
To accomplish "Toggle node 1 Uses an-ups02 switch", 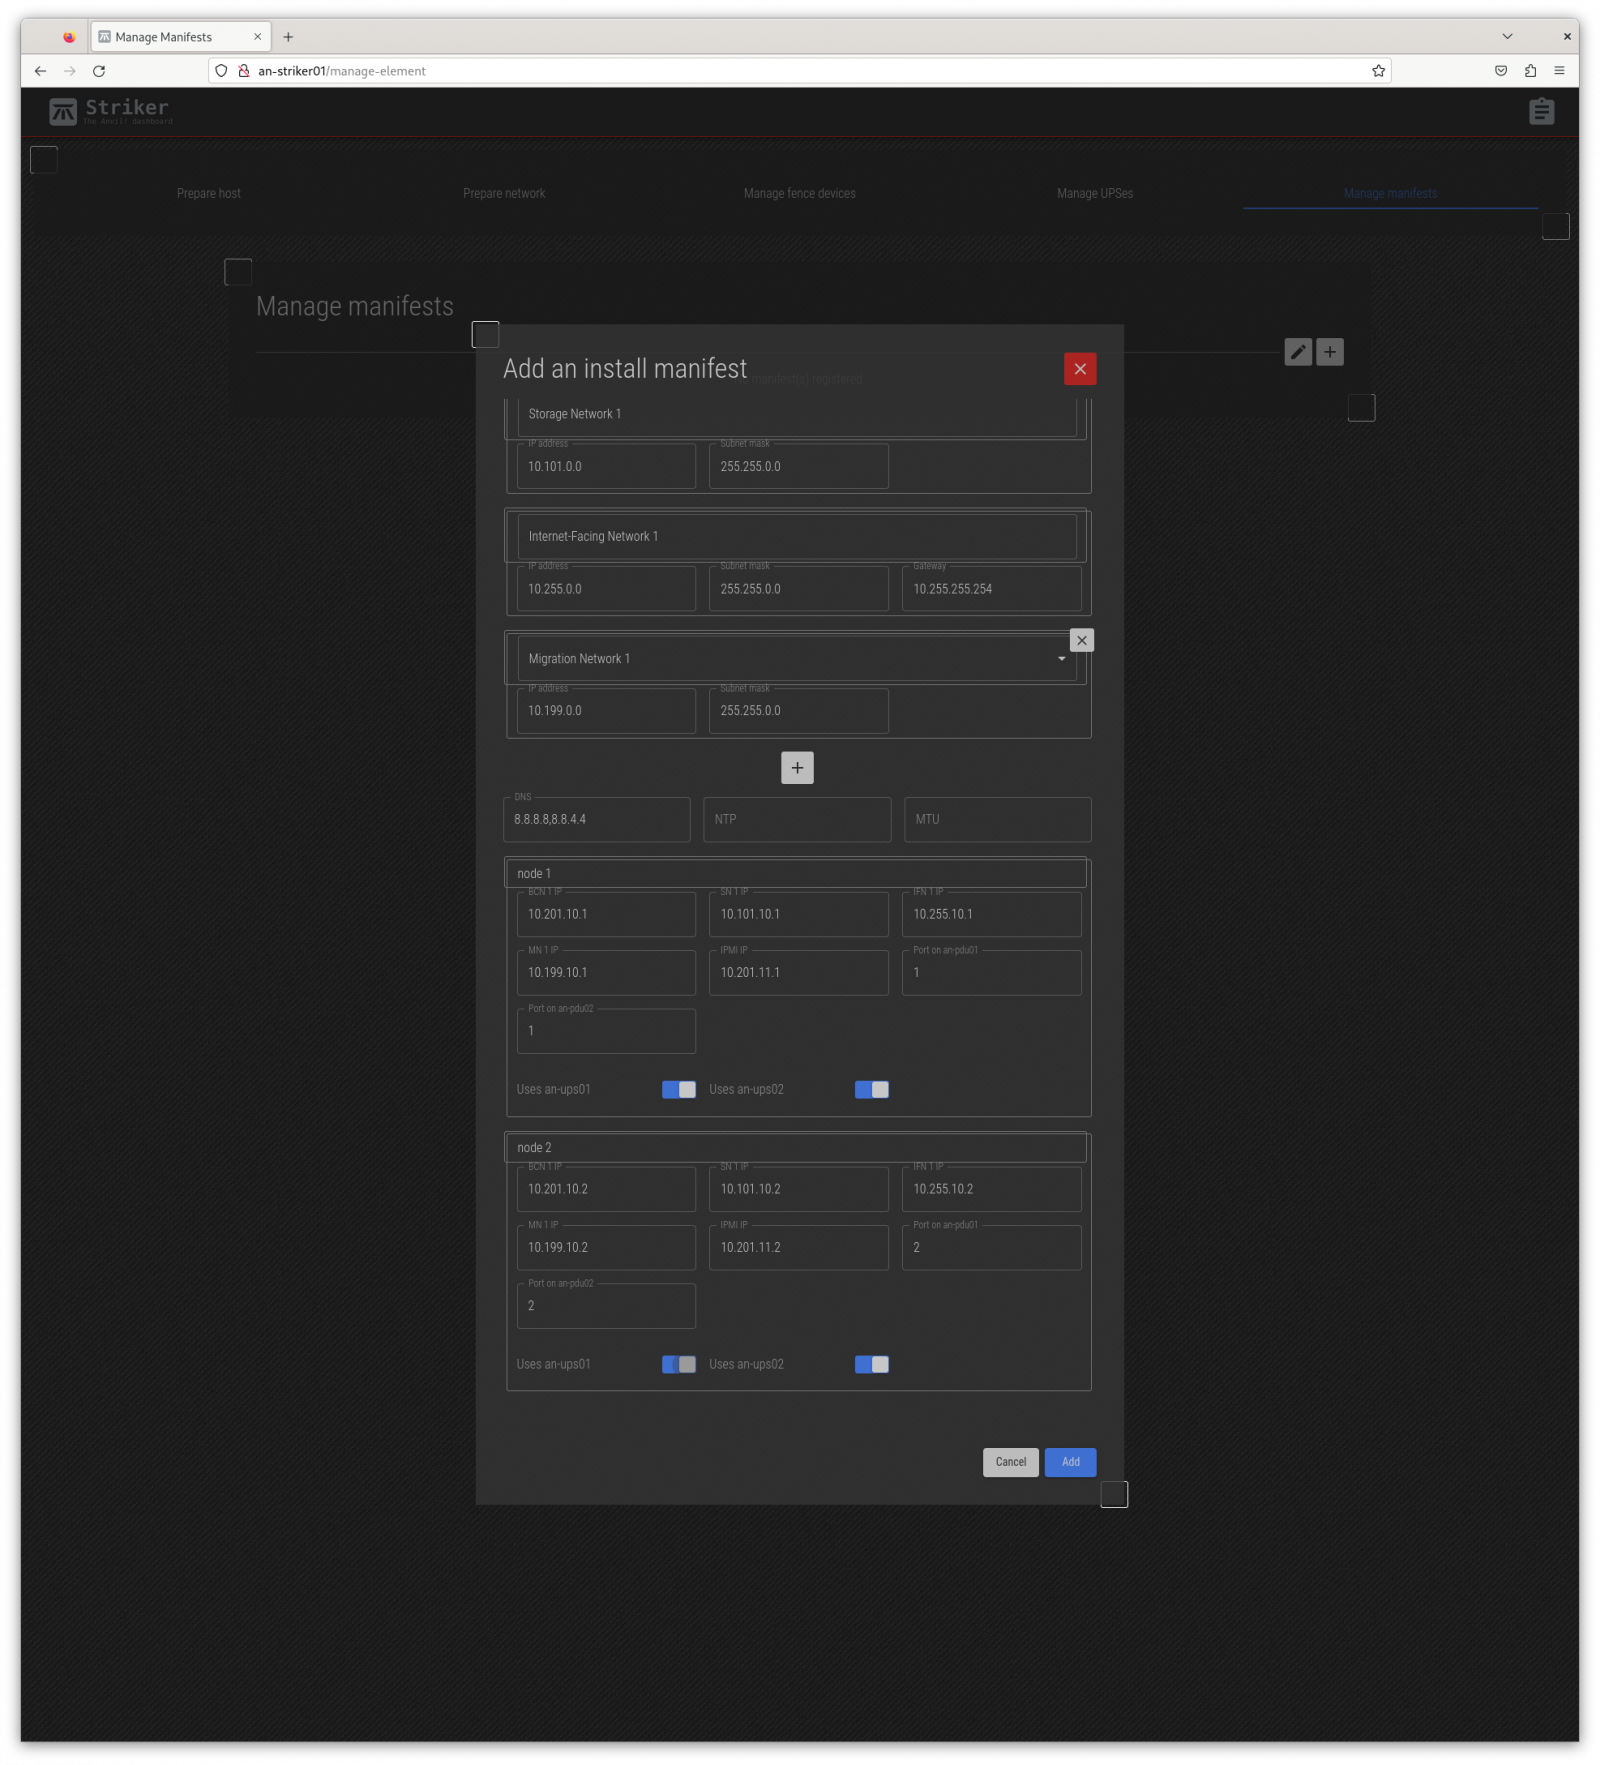I will pos(871,1089).
